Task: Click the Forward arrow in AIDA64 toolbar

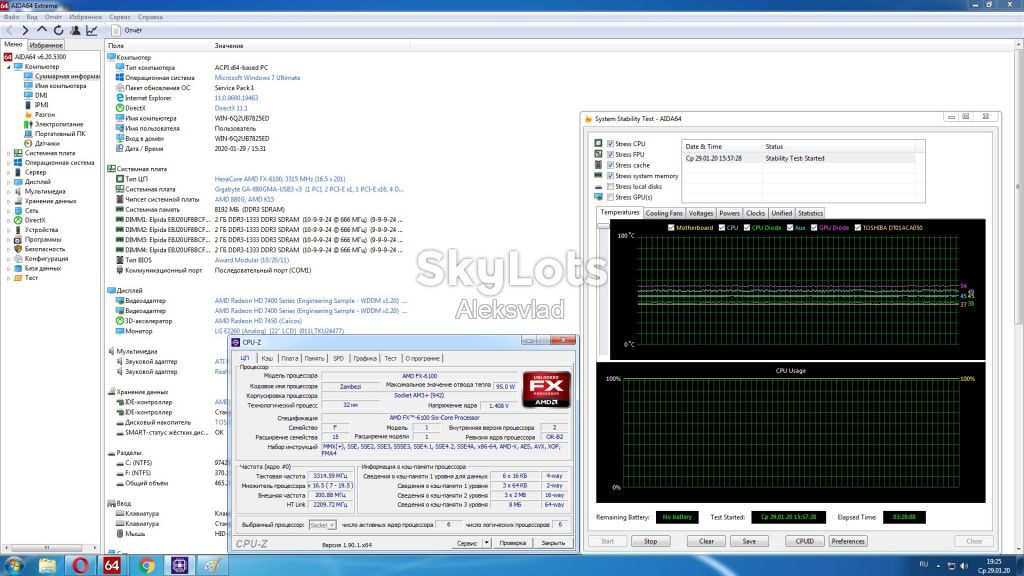Action: (25, 30)
